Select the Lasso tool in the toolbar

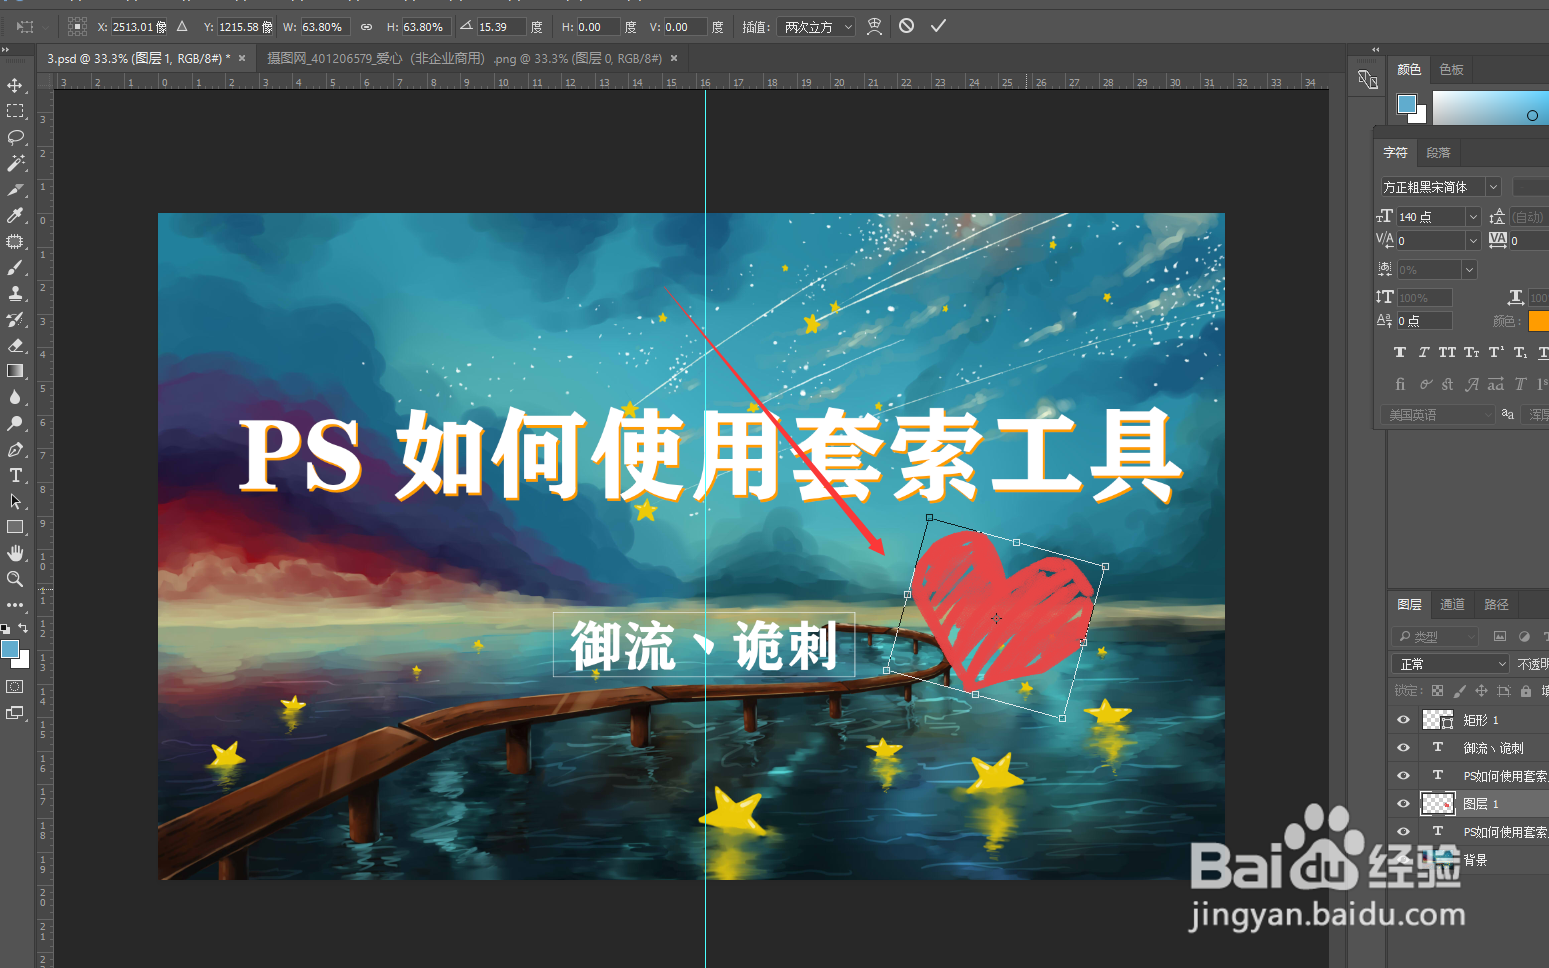(x=16, y=137)
